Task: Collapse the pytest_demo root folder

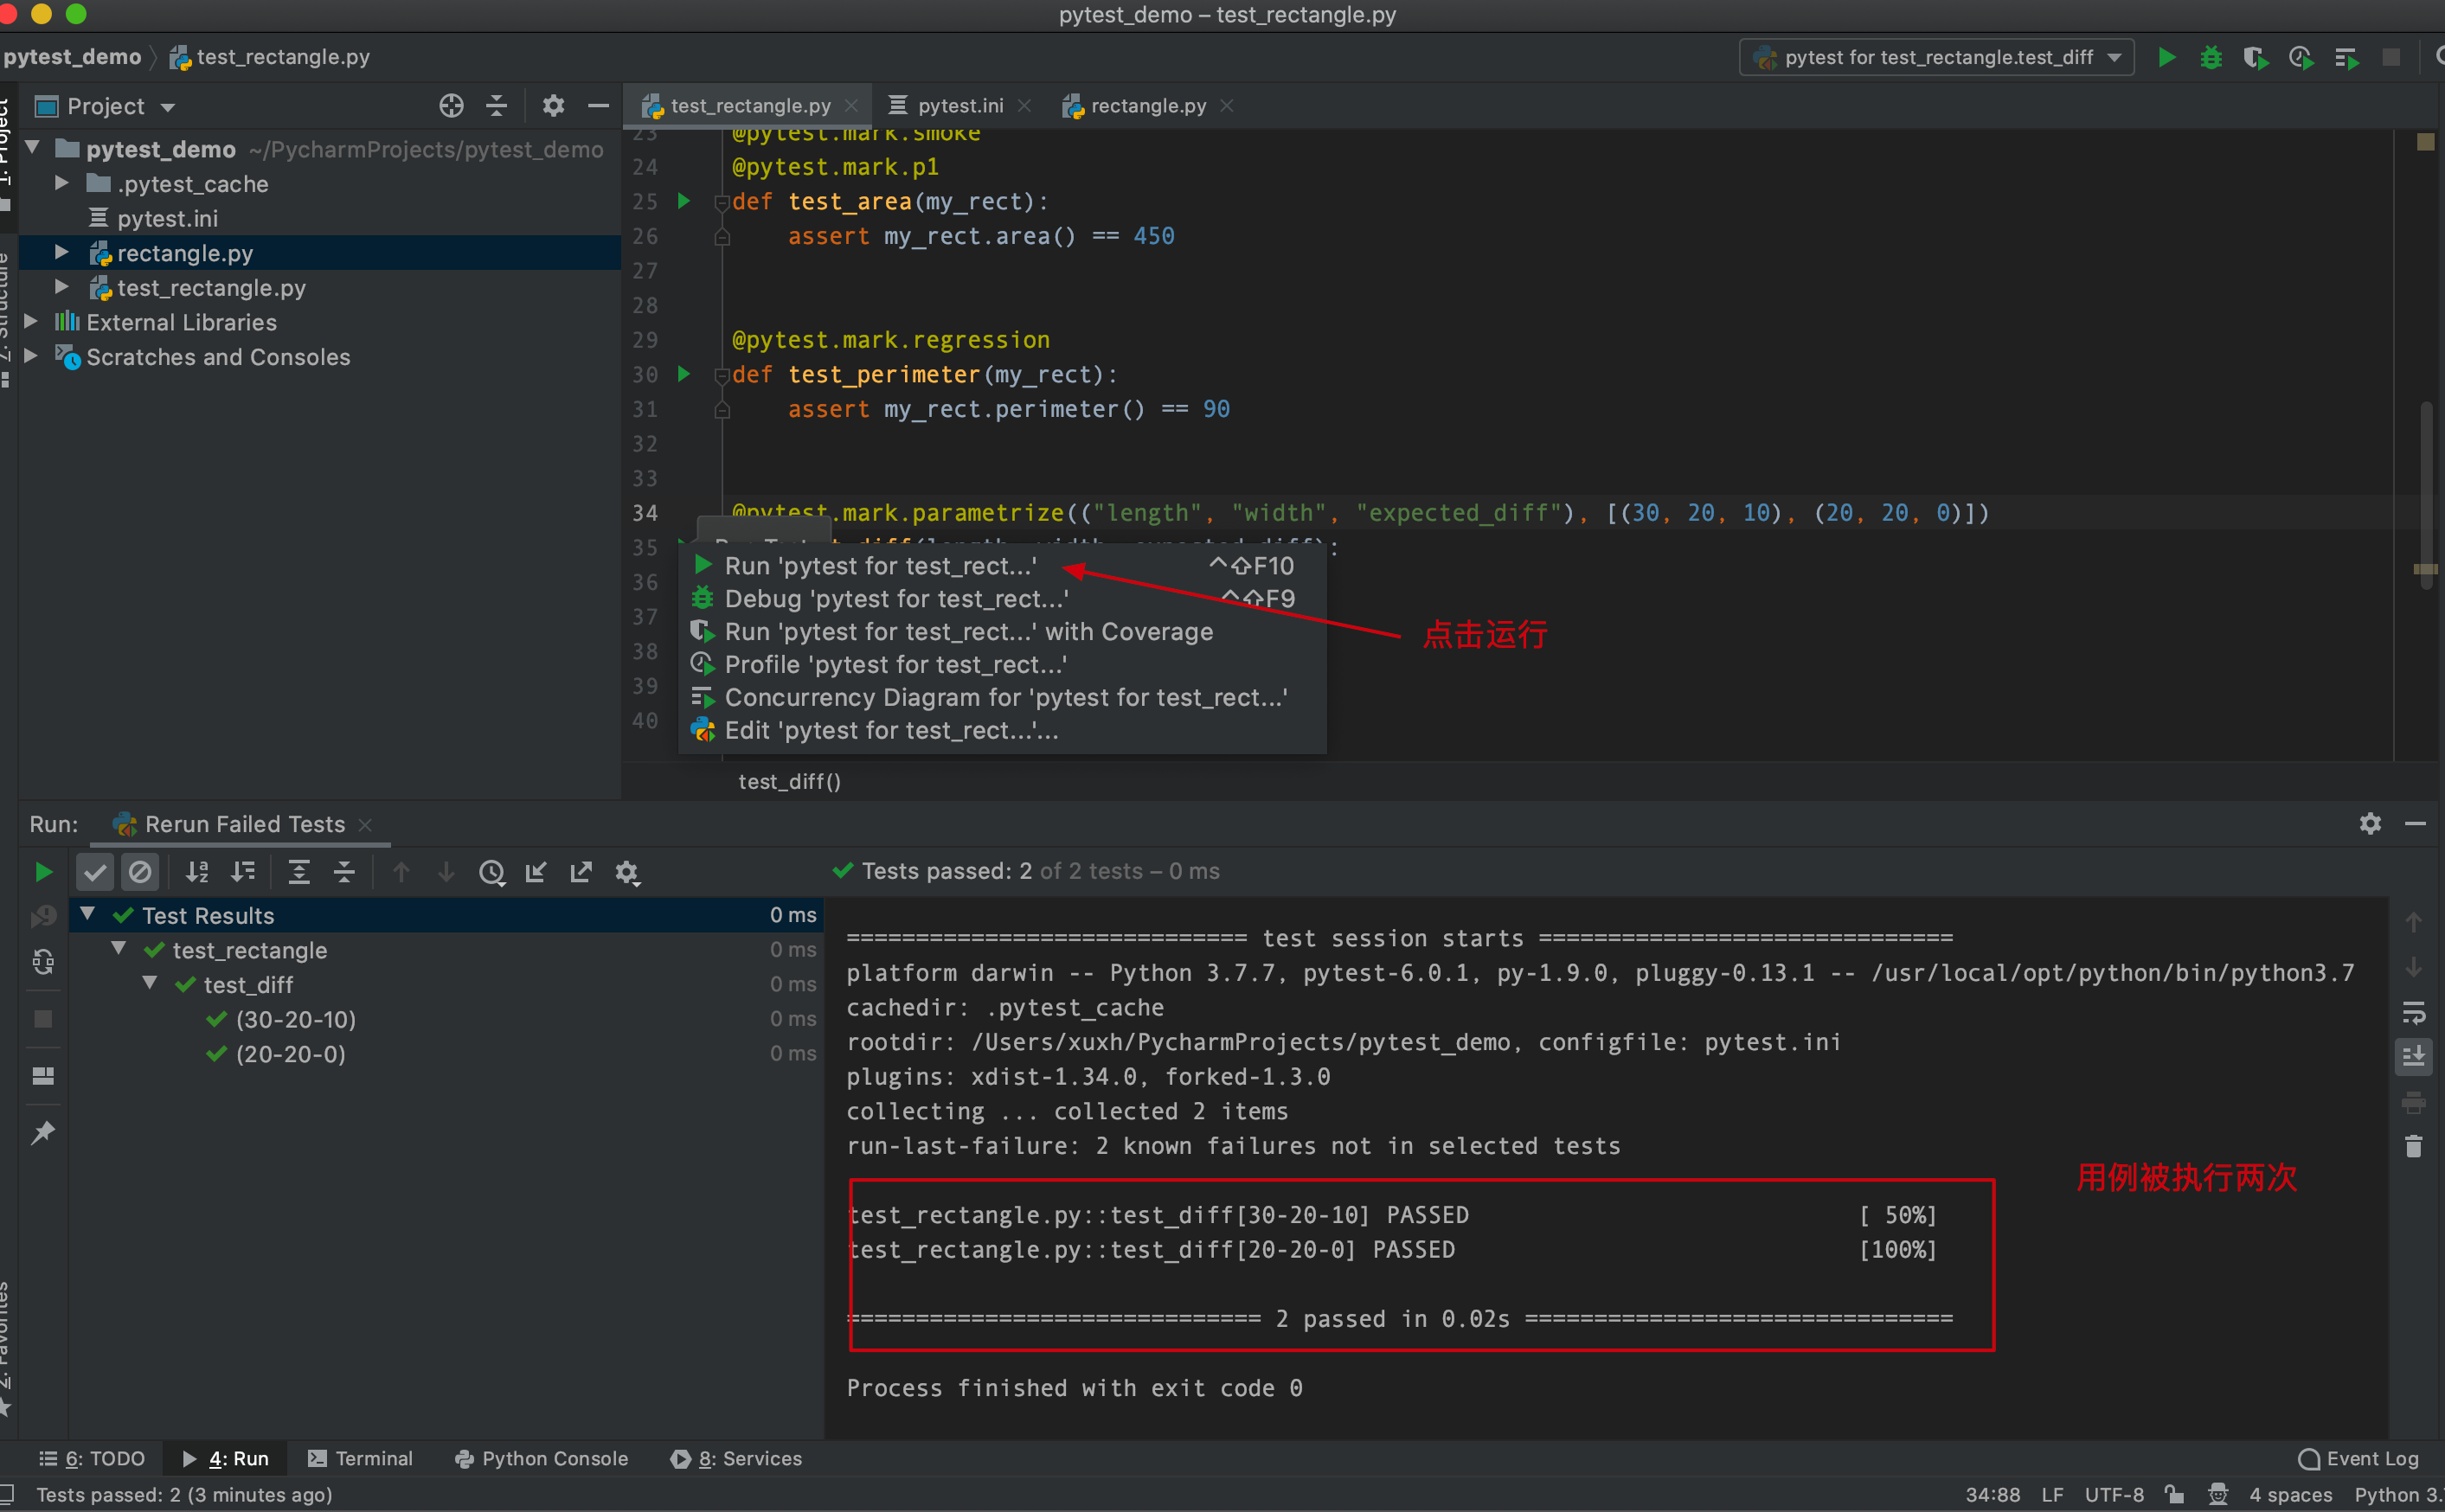Action: tap(33, 149)
